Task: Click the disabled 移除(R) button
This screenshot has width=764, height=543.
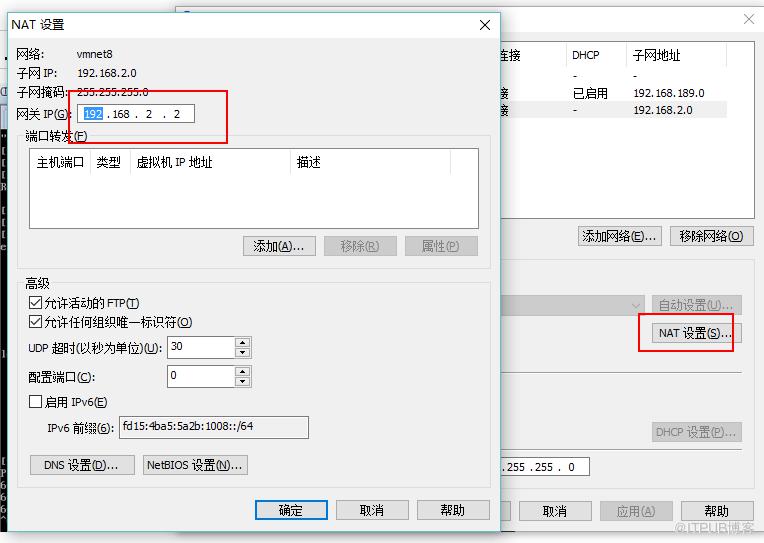Action: pos(360,246)
